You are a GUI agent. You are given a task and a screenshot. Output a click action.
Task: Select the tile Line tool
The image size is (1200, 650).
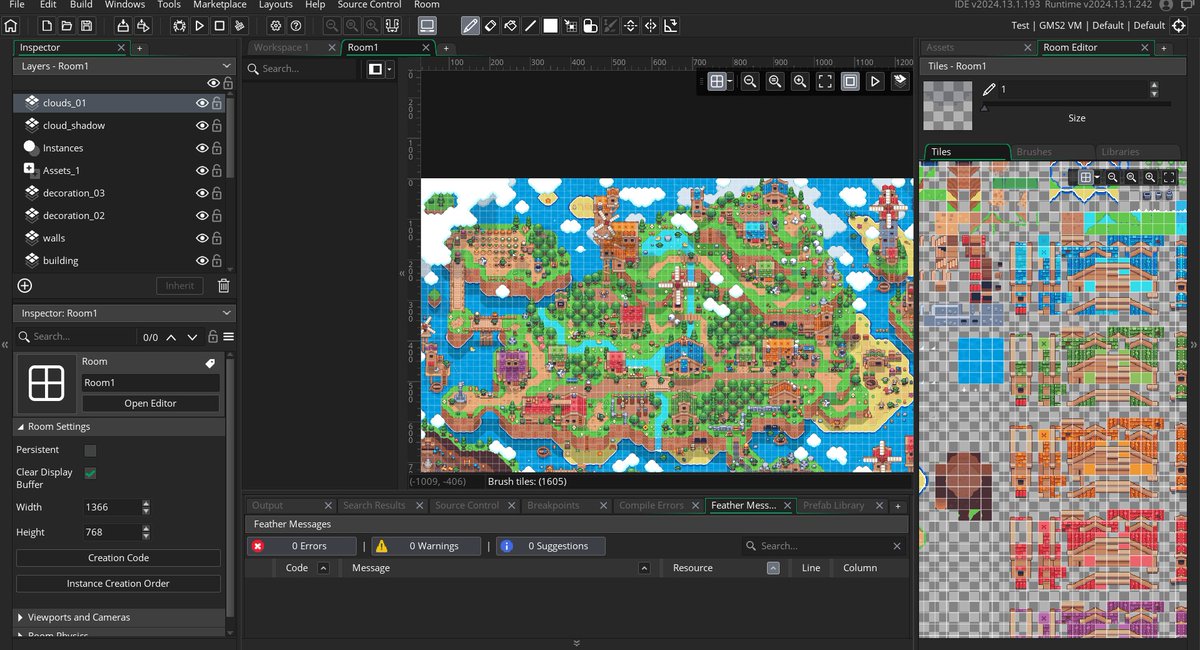530,25
